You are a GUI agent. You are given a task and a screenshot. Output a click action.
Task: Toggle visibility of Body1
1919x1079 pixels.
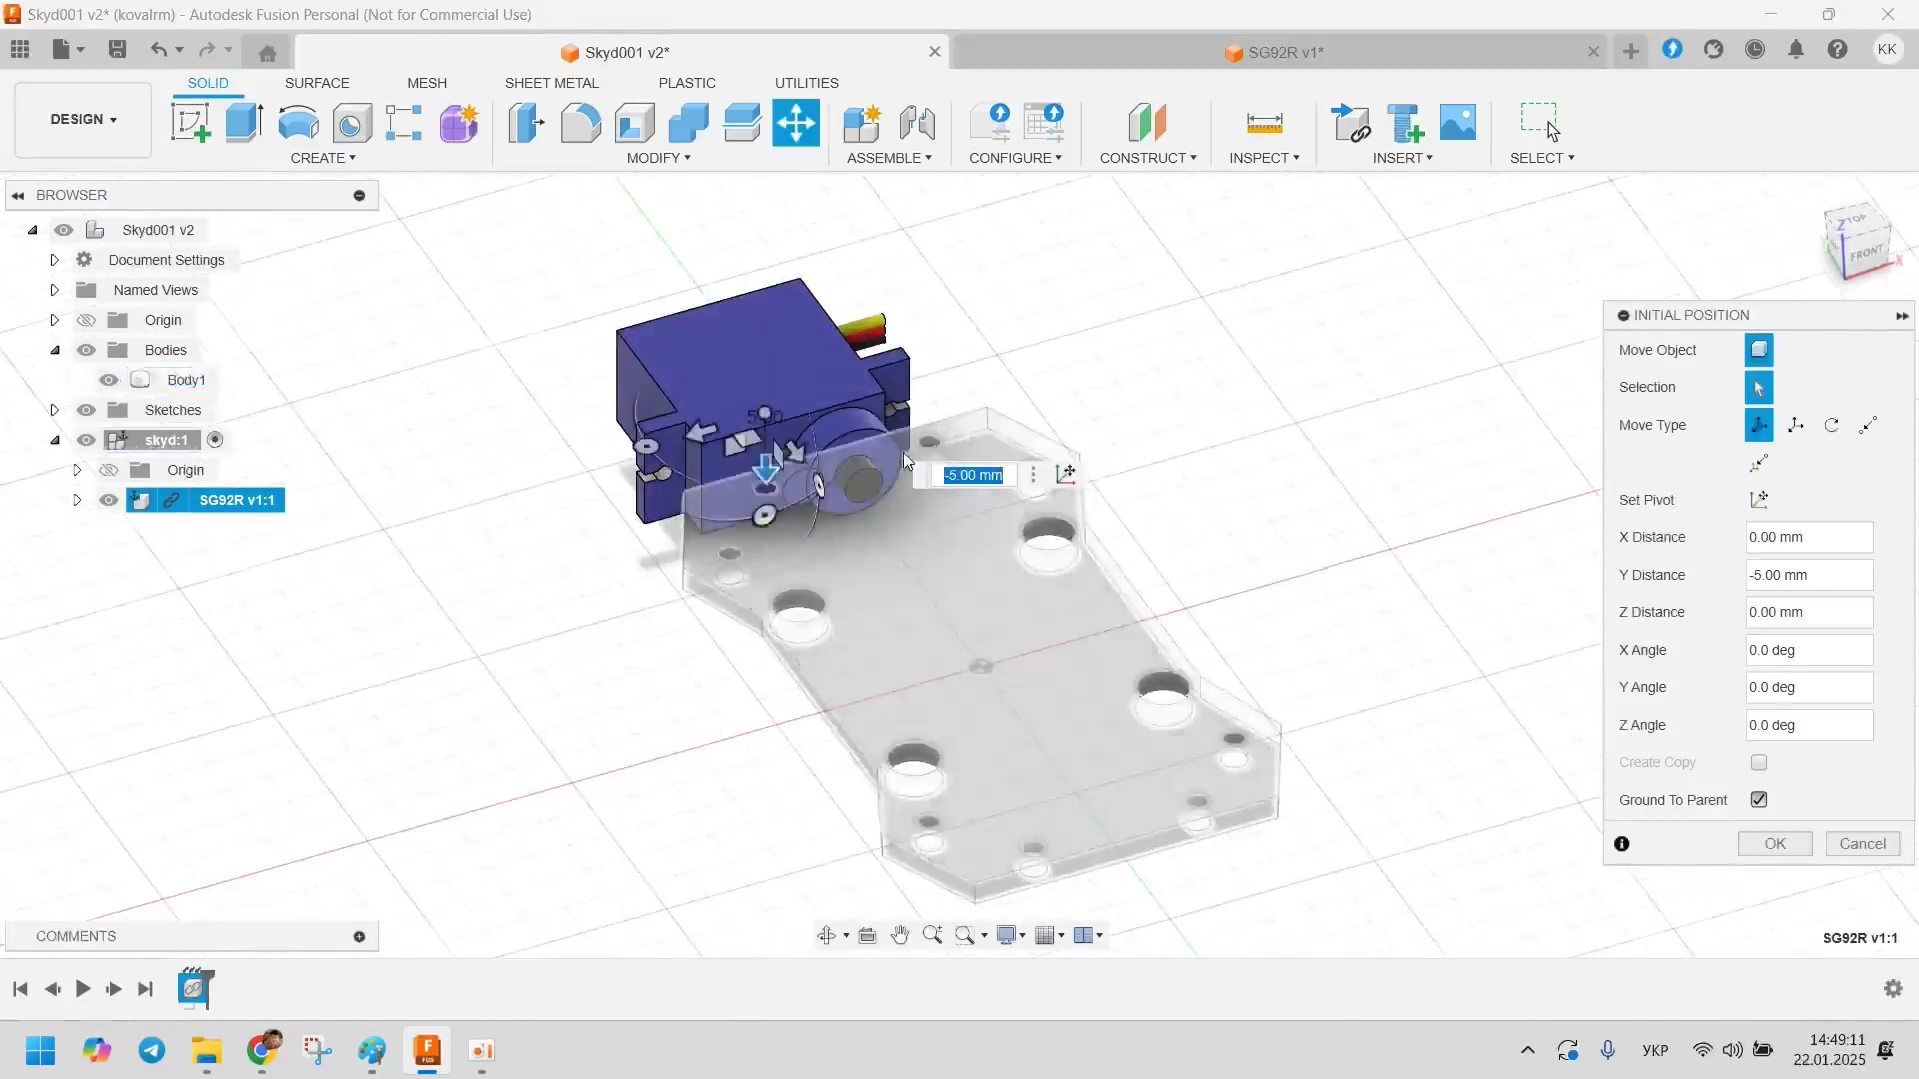(109, 380)
